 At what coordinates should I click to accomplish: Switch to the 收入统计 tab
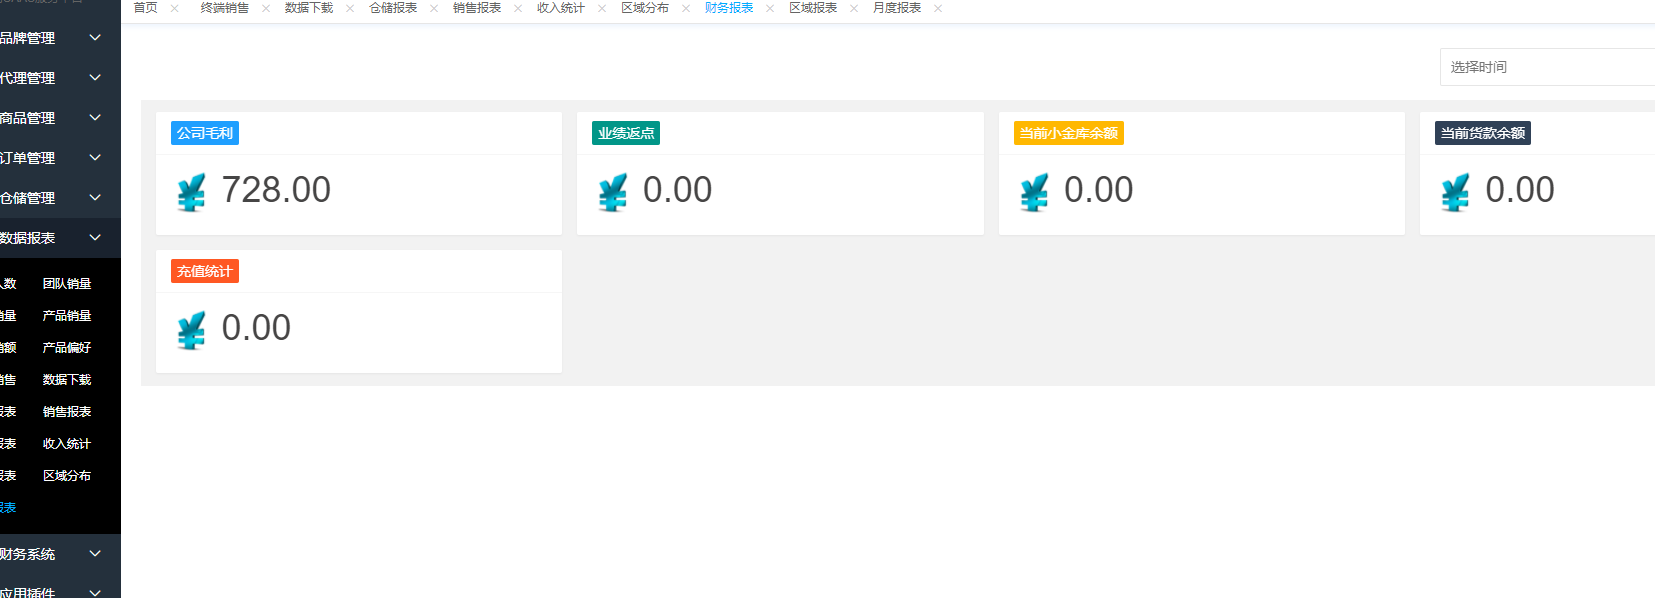(560, 8)
